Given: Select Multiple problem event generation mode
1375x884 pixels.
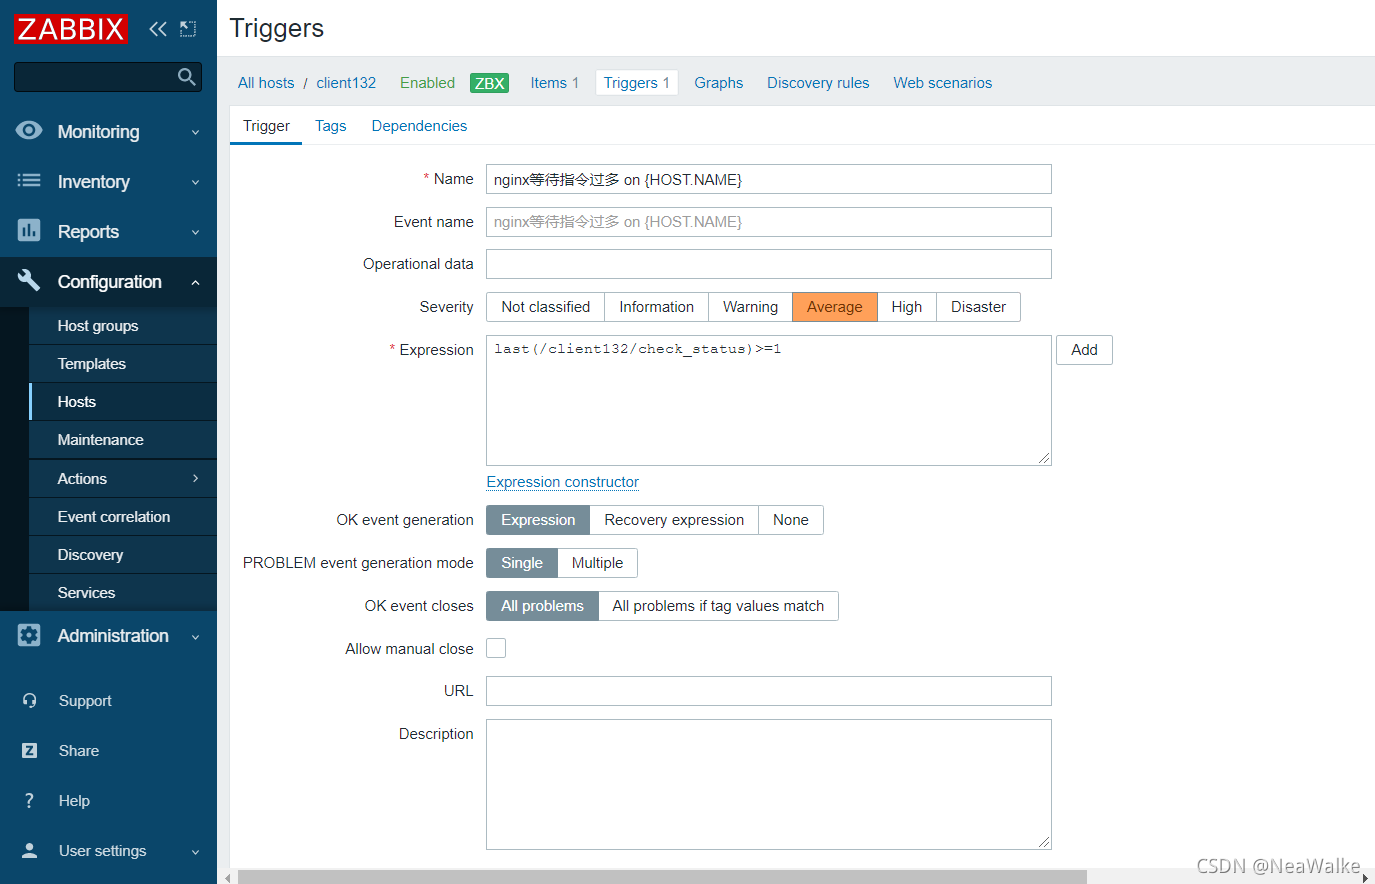Looking at the screenshot, I should coord(597,563).
